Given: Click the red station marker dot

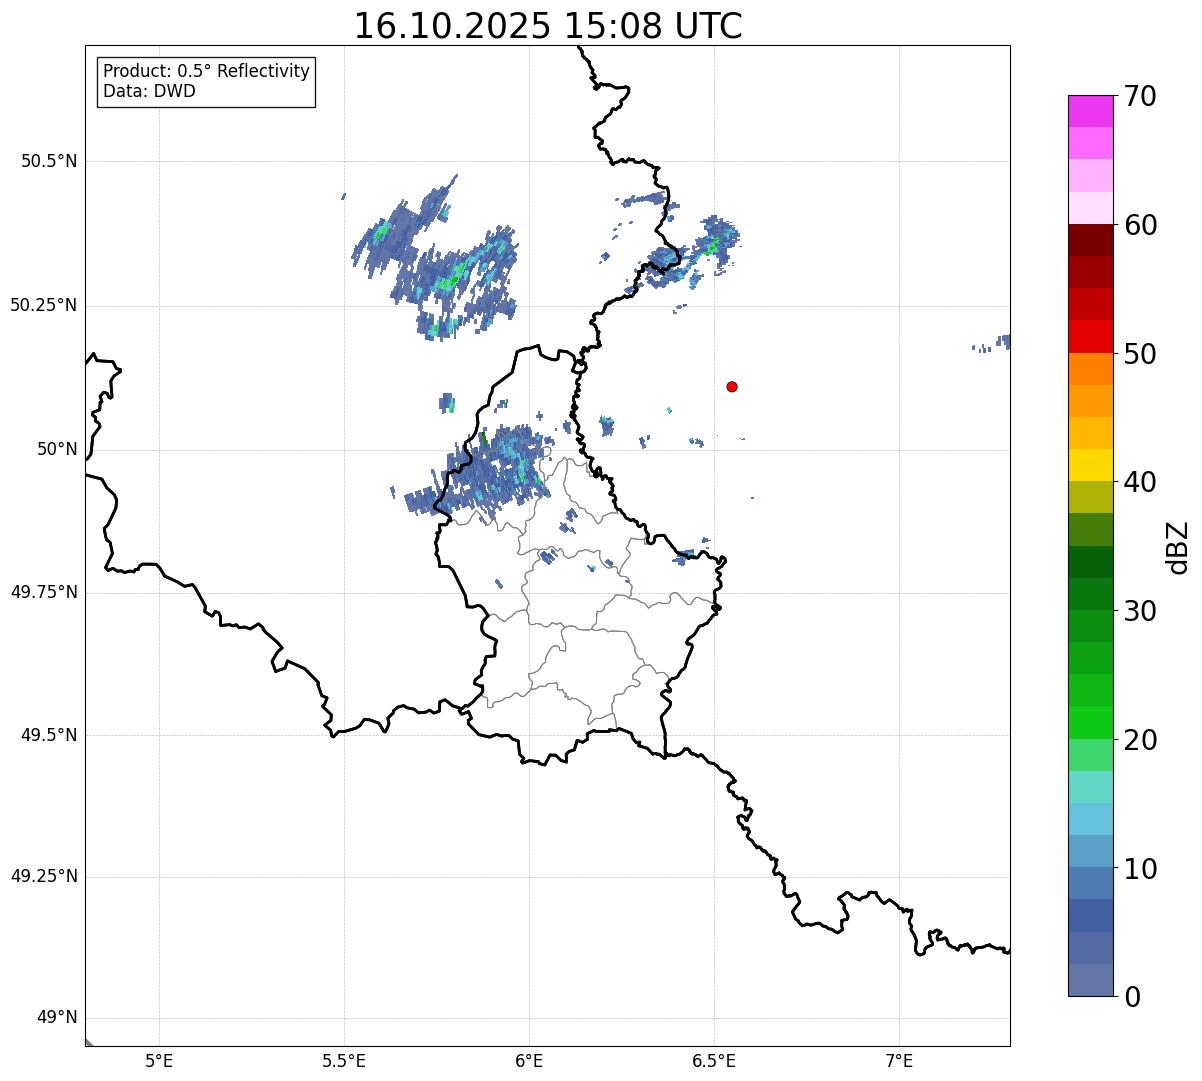Looking at the screenshot, I should click(x=732, y=386).
